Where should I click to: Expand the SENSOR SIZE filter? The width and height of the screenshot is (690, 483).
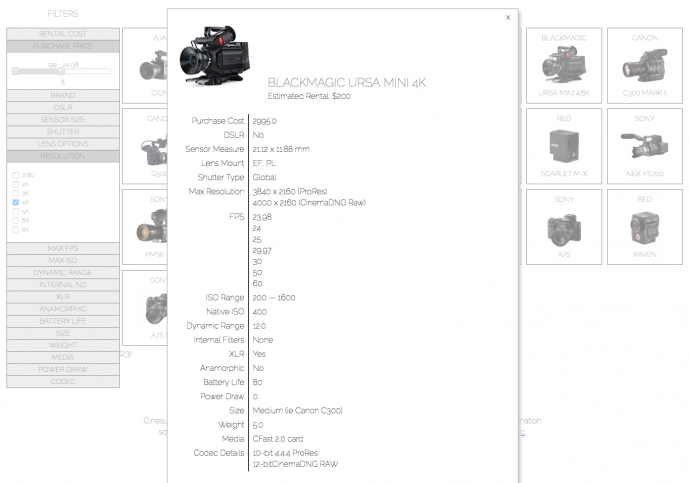[x=63, y=120]
